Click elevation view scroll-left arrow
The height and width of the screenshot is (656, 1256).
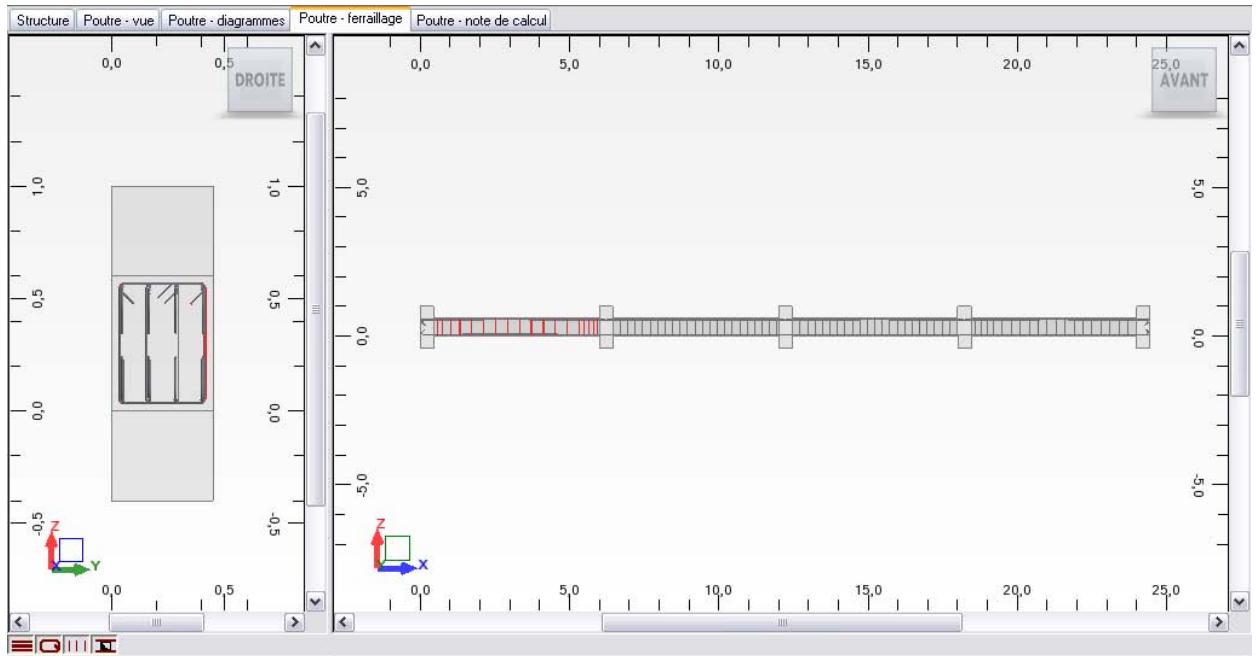[342, 622]
